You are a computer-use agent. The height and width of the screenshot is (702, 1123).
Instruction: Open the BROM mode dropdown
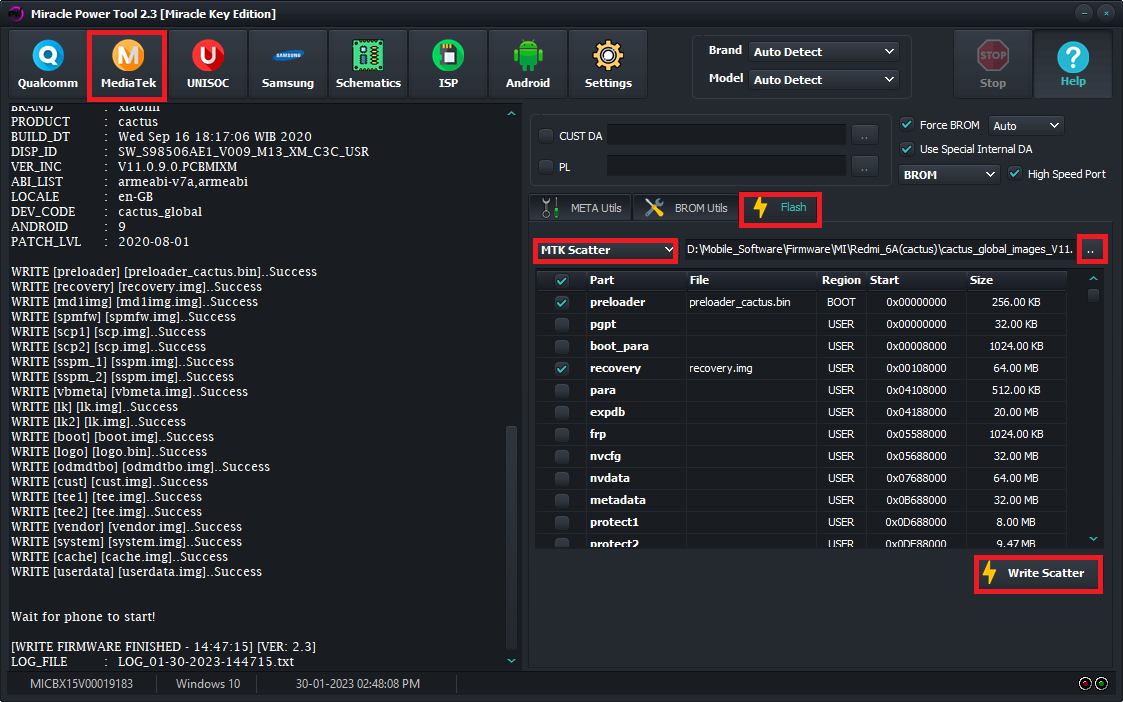(x=949, y=174)
